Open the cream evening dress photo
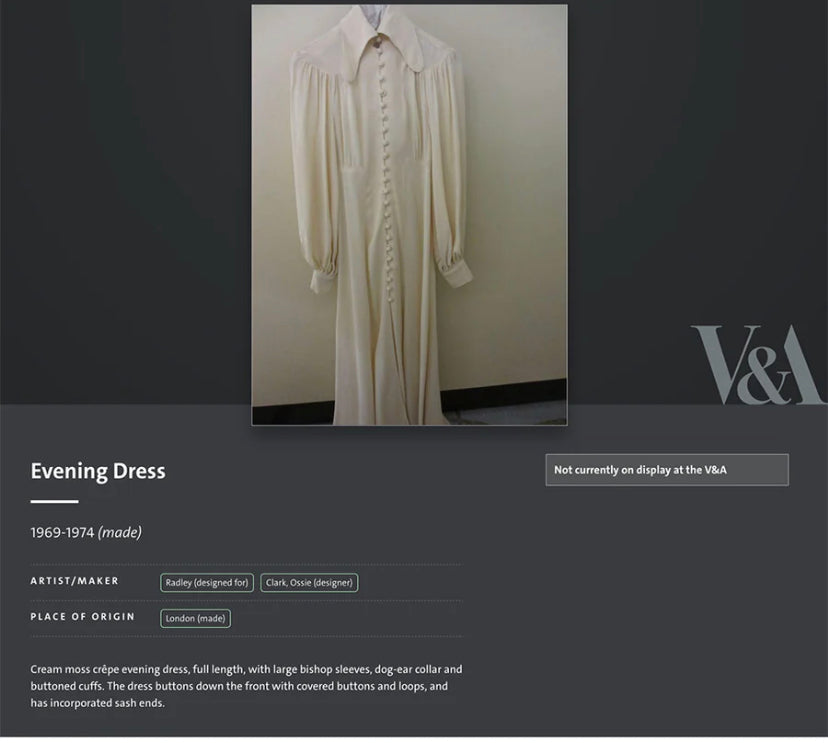Viewport: 828px width, 743px height. pyautogui.click(x=409, y=215)
